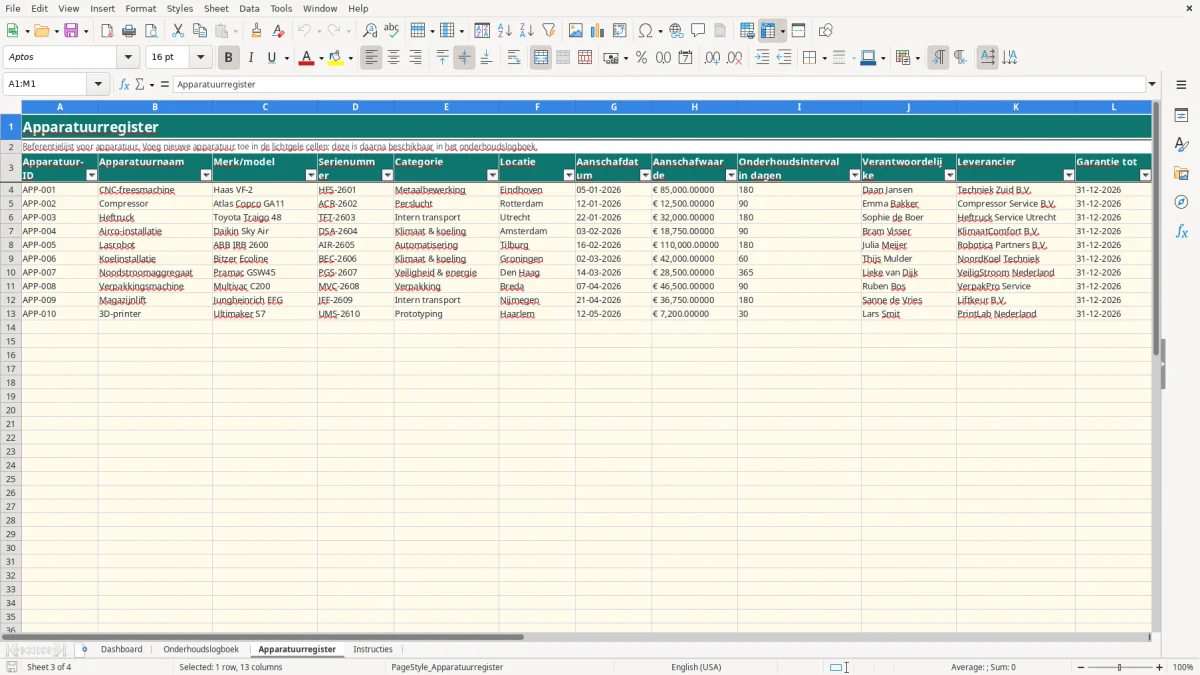Insert a chart

(598, 31)
